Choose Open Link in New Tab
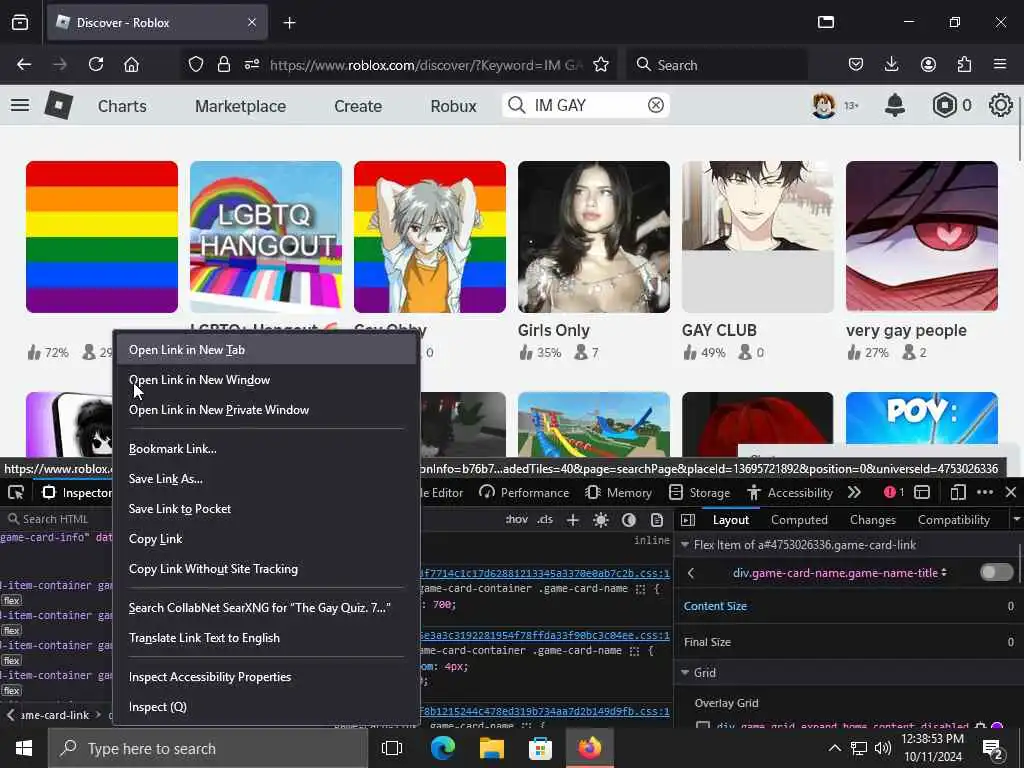 point(266,350)
